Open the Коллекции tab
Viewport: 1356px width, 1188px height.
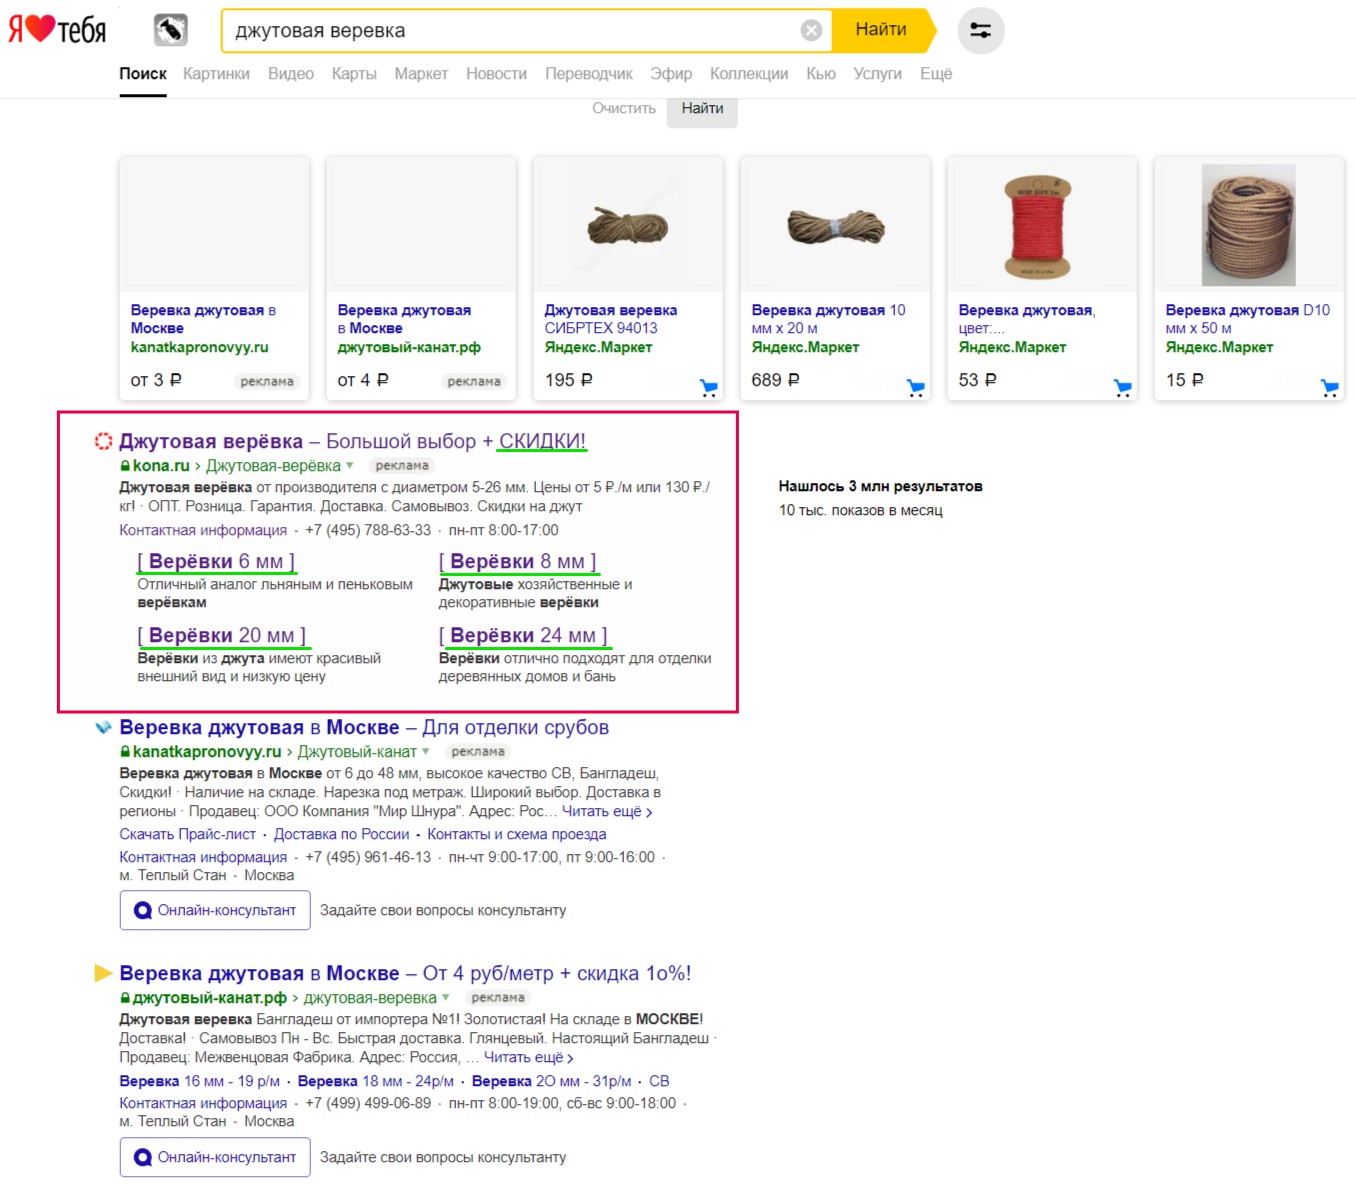point(749,74)
